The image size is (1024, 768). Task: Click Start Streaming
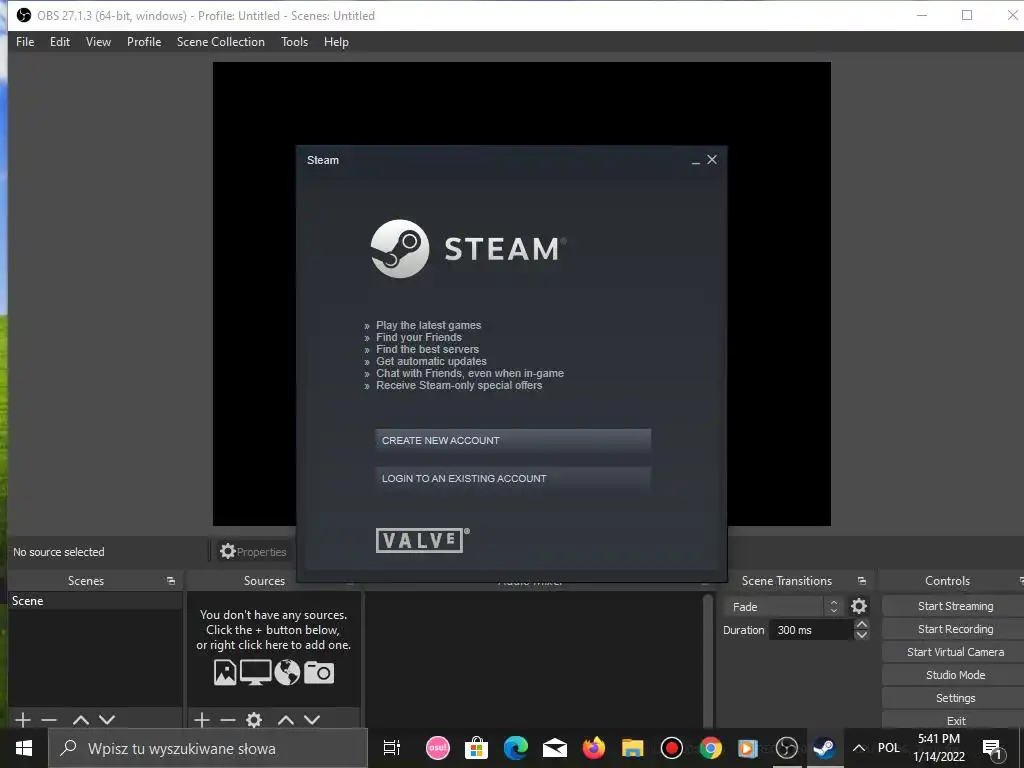coord(955,606)
